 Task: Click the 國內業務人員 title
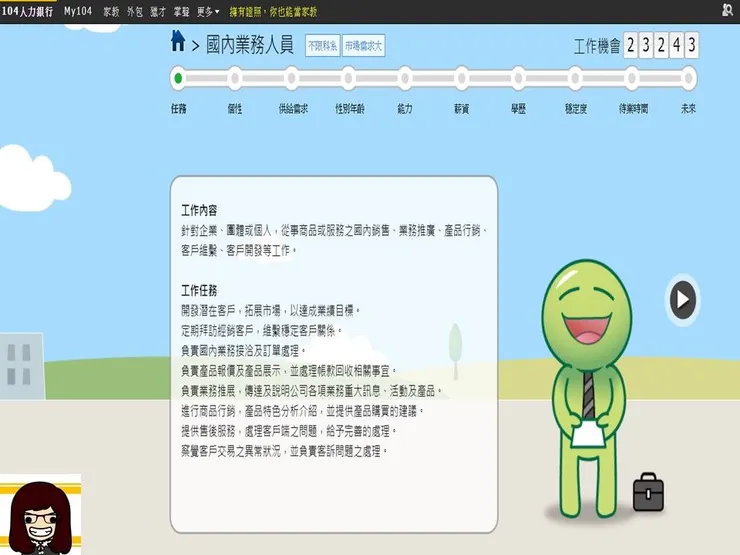[250, 45]
